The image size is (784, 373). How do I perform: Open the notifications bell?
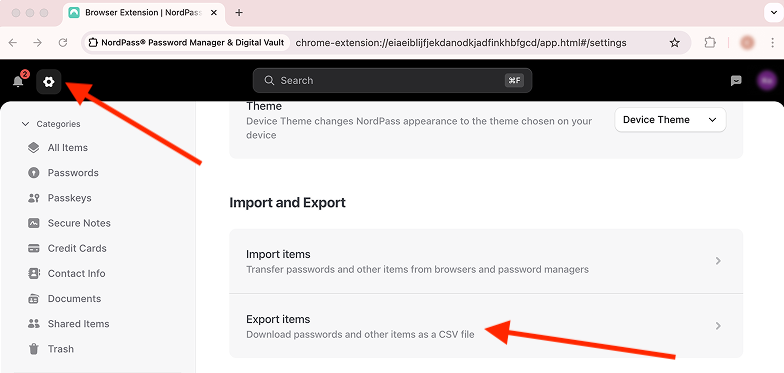point(18,81)
